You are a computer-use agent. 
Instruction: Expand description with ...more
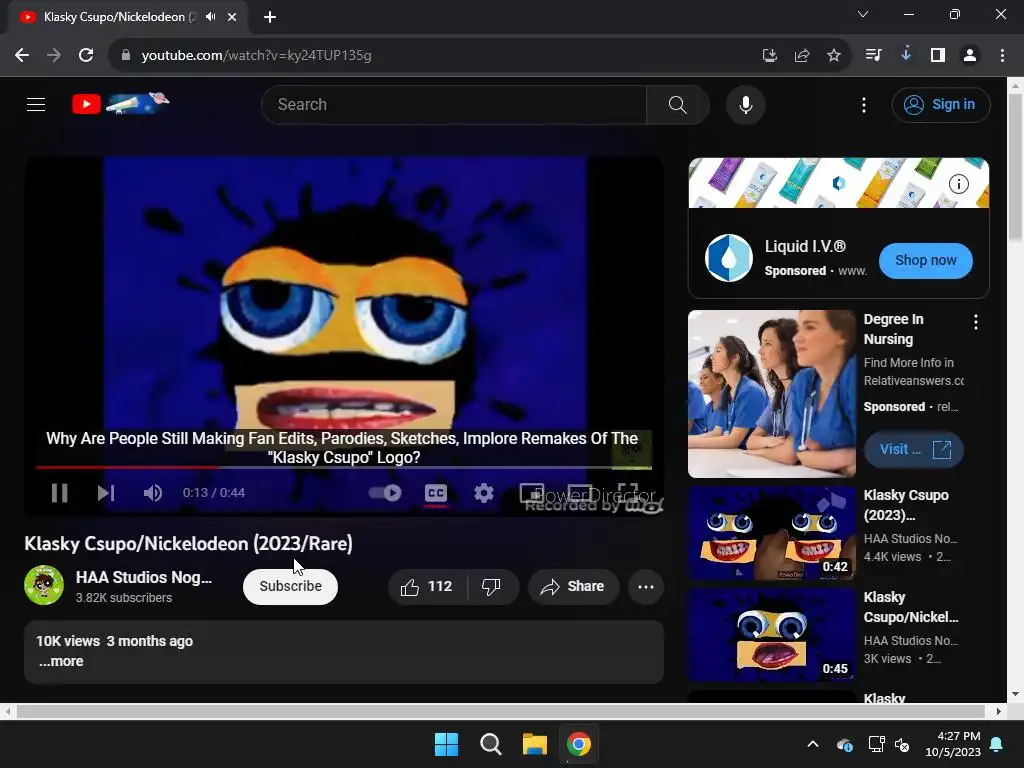pos(61,662)
